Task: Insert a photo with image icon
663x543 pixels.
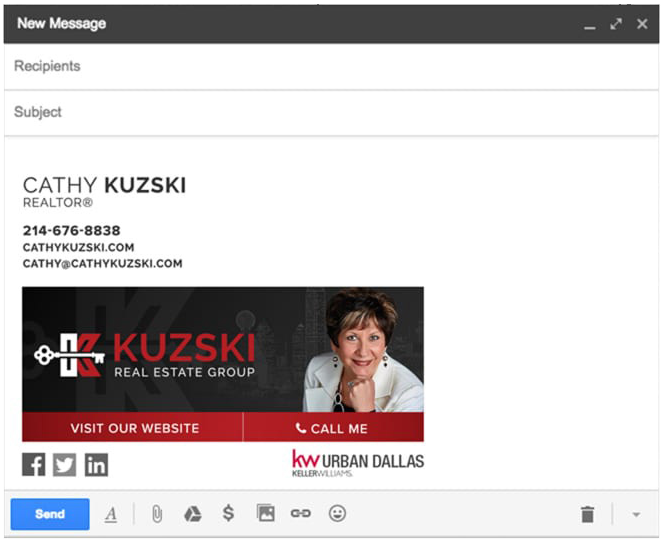Action: pyautogui.click(x=265, y=514)
